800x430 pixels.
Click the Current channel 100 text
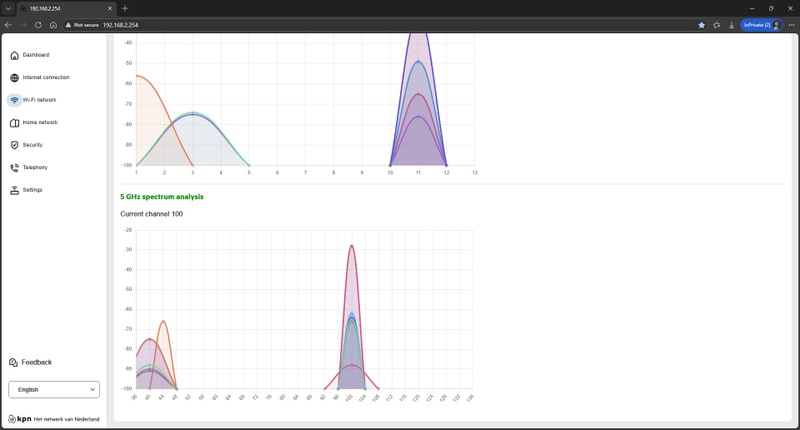tap(152, 214)
